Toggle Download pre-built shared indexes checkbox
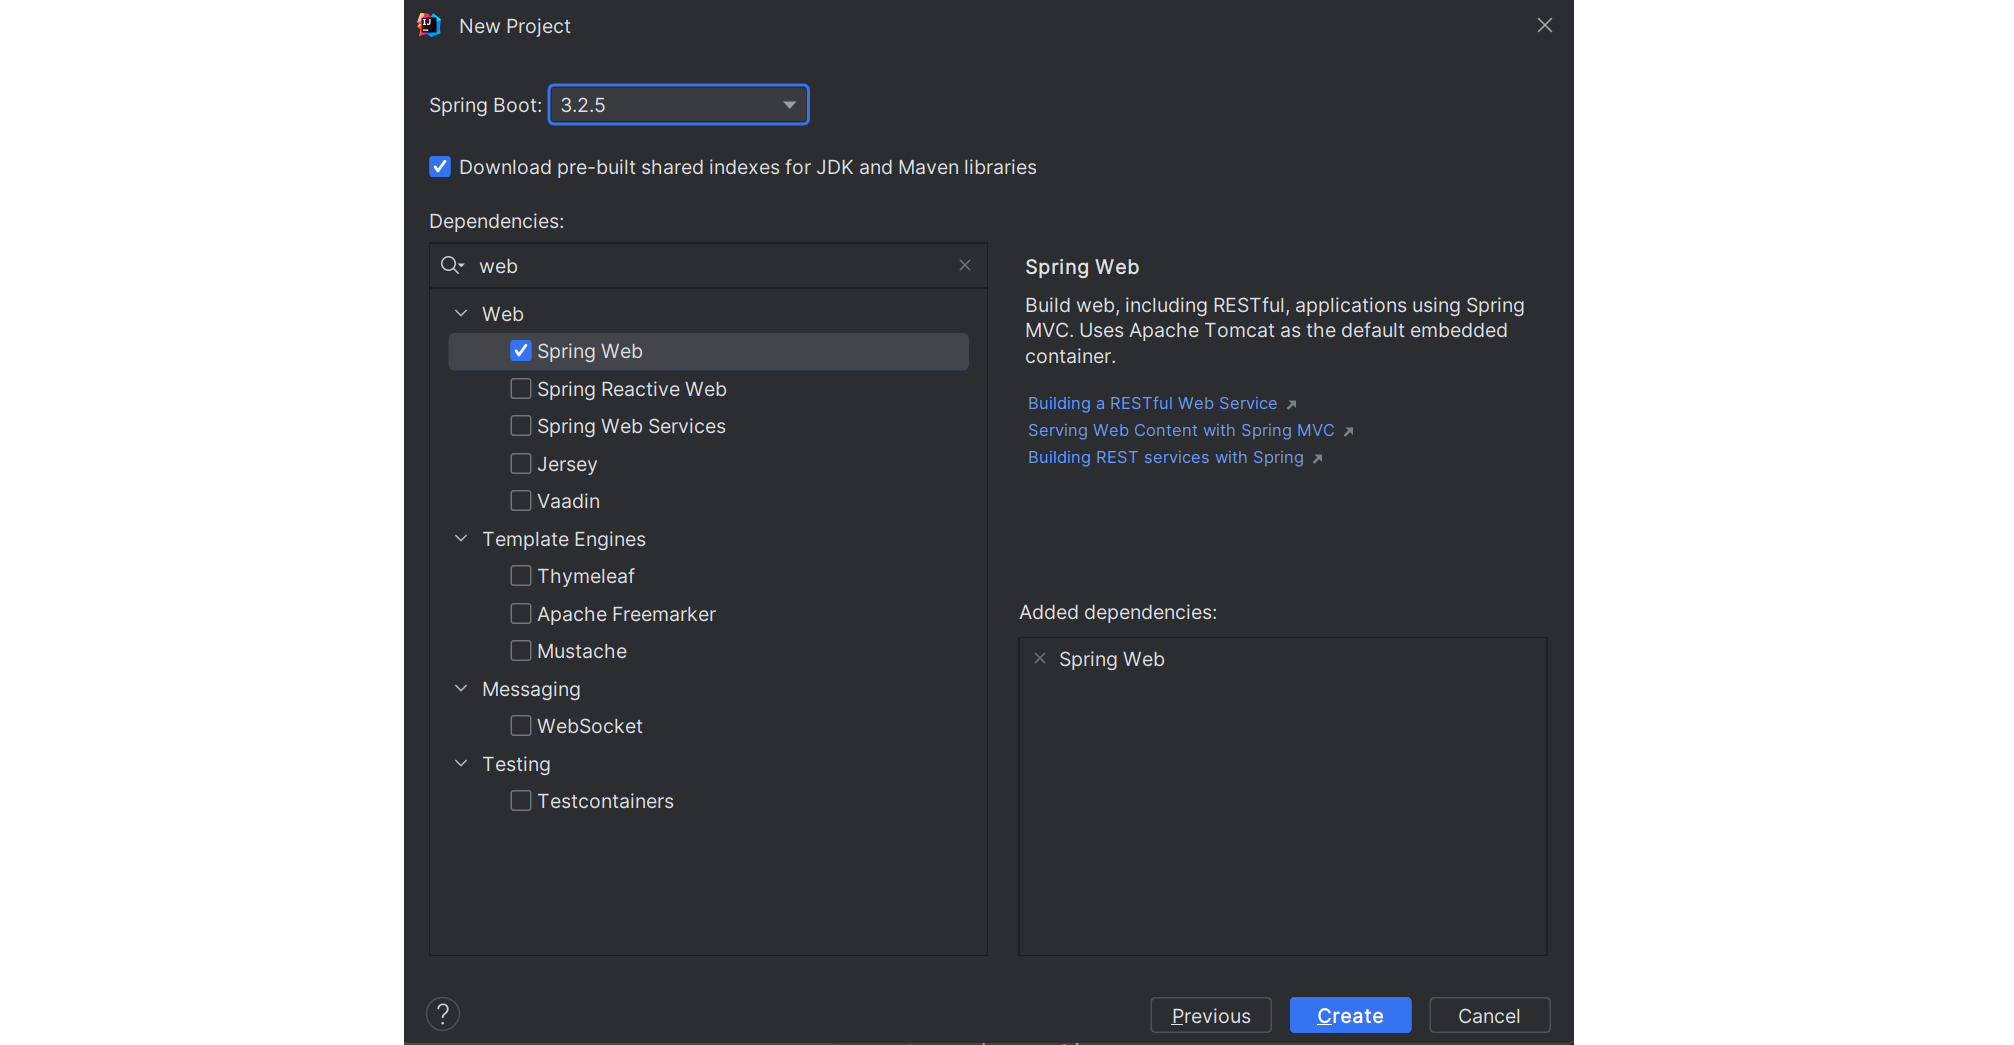The width and height of the screenshot is (2014, 1045). (x=440, y=167)
